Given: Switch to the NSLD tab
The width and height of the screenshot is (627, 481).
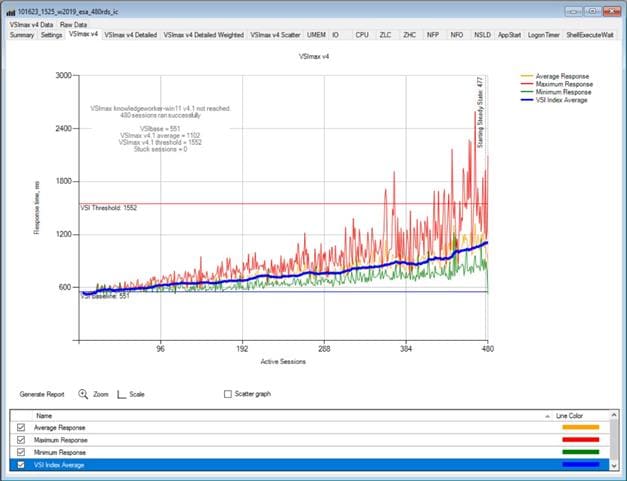Looking at the screenshot, I should coord(482,35).
